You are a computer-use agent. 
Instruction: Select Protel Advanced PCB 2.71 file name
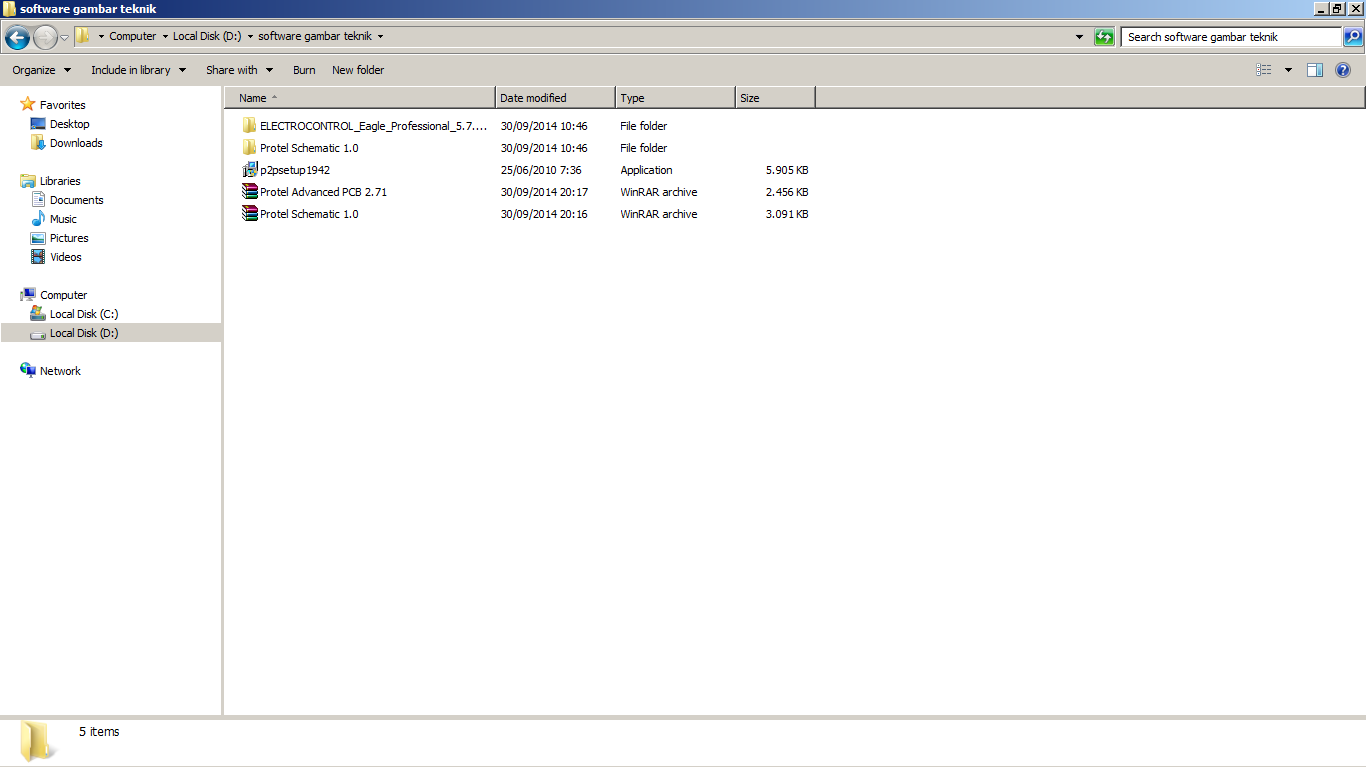pos(323,192)
